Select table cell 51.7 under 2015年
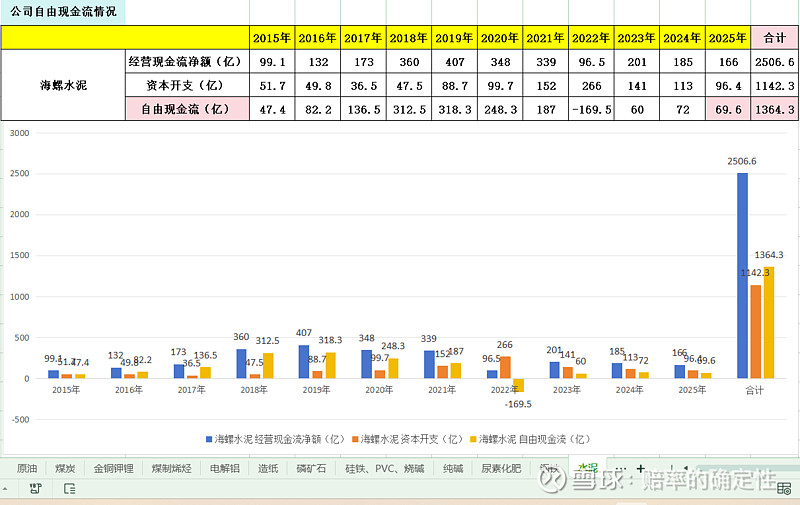The height and width of the screenshot is (505, 800). (272, 85)
